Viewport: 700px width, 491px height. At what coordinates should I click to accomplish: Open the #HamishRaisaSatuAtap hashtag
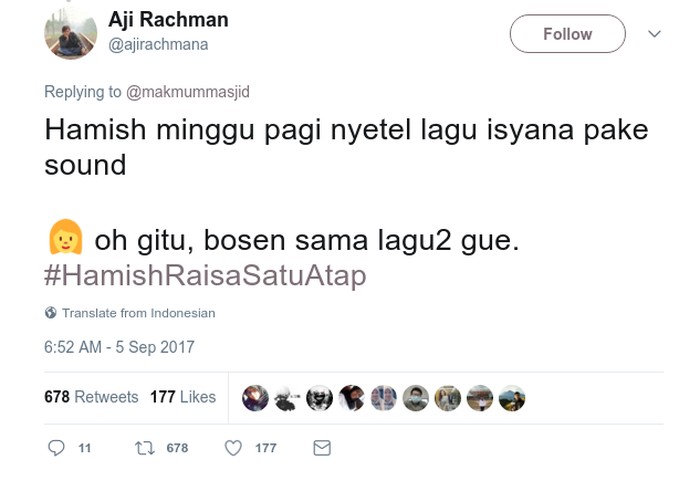[x=205, y=276]
